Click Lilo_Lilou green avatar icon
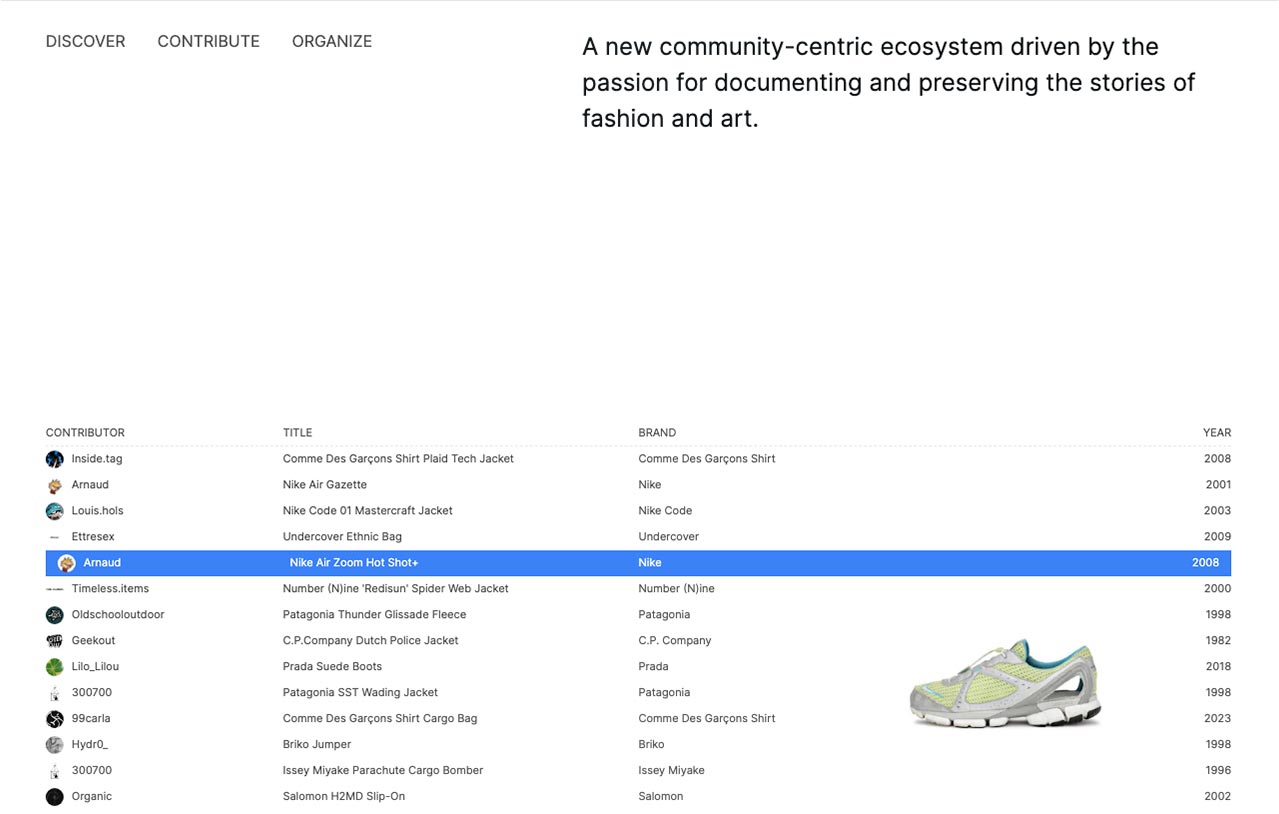This screenshot has width=1279, height=814. (55, 667)
